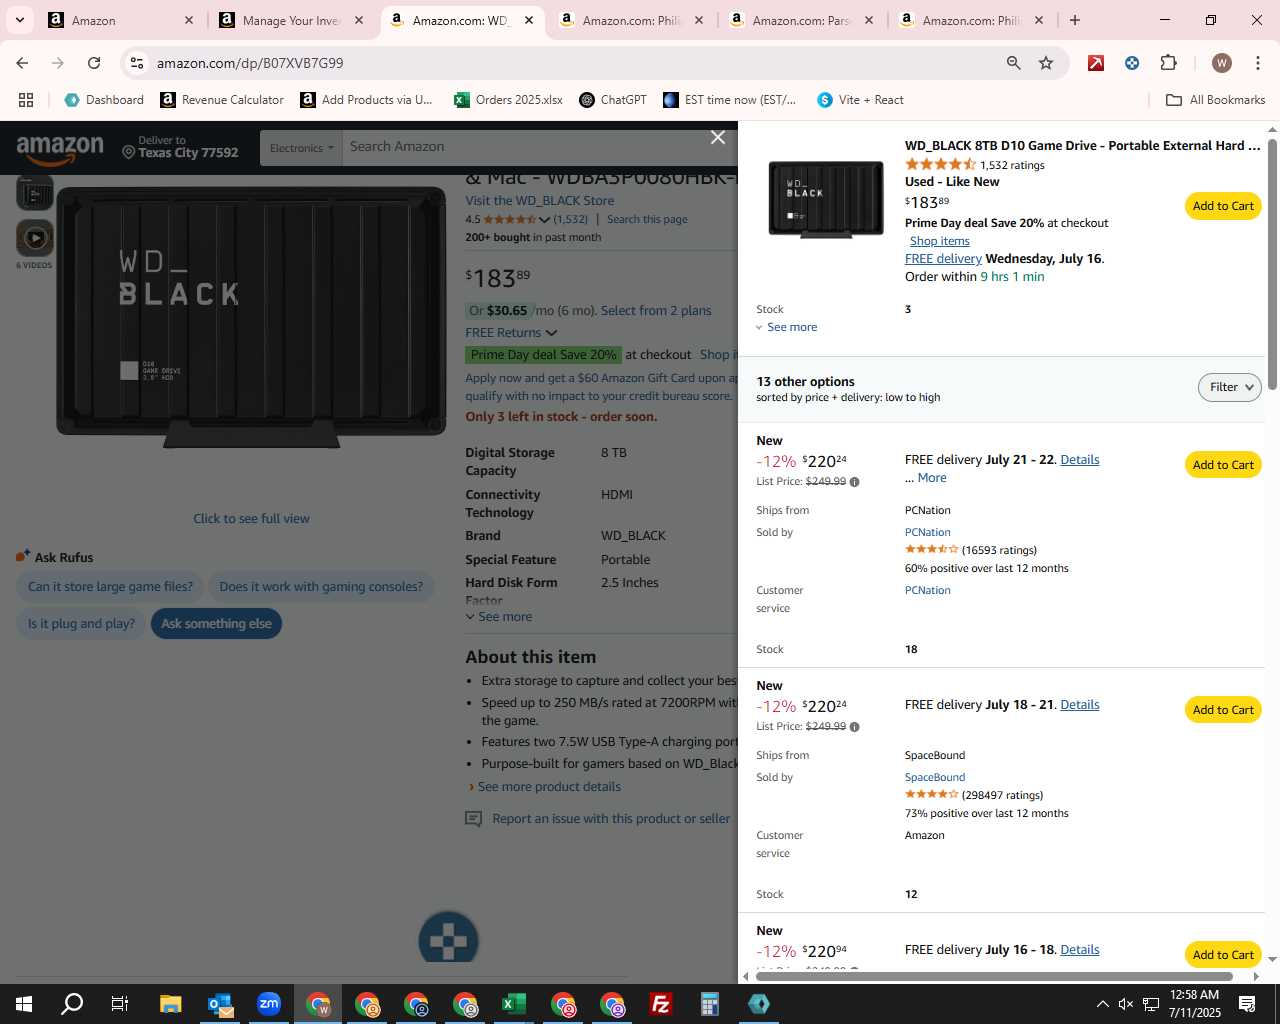1280x1024 pixels.
Task: Go back to the previous page
Action: 22,63
